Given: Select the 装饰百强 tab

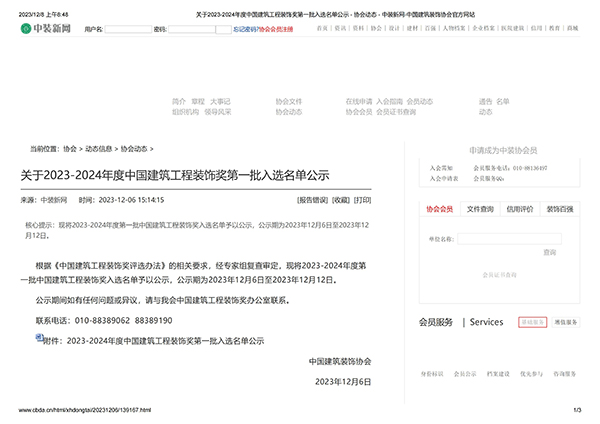Looking at the screenshot, I should click(x=559, y=209).
